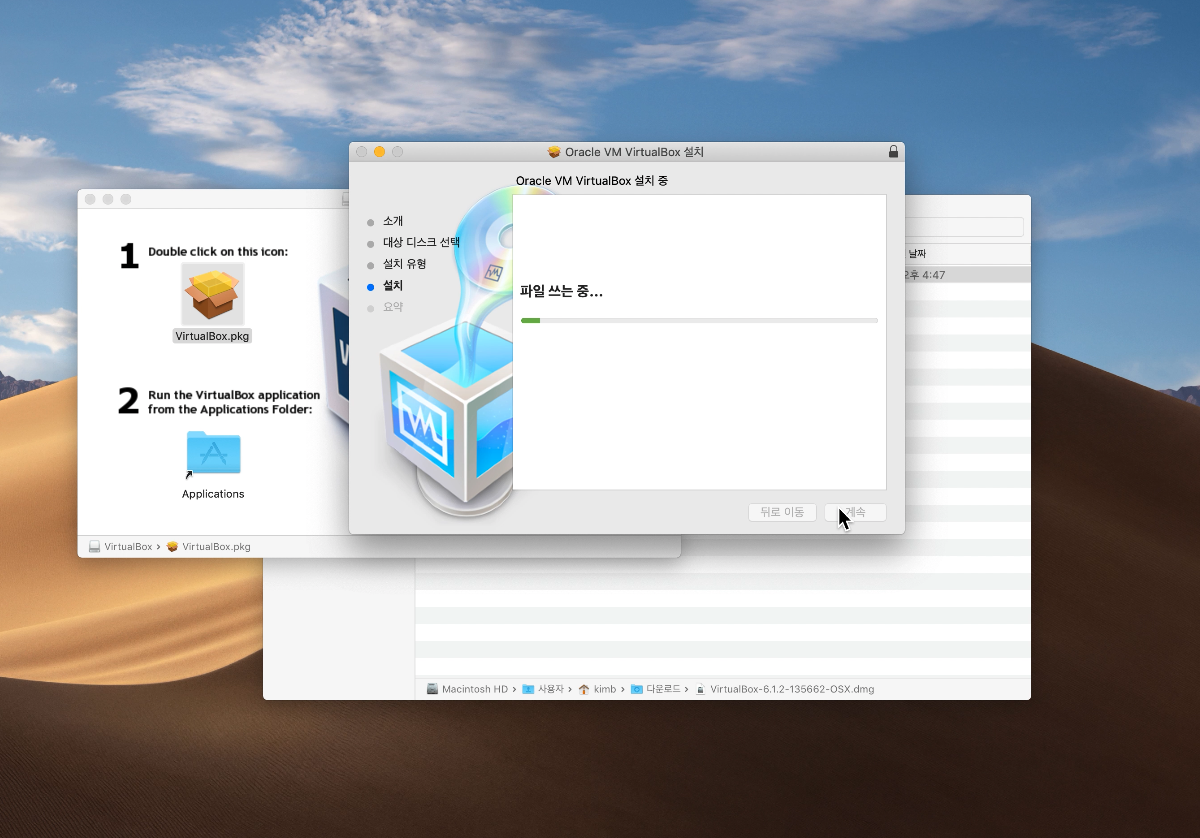Click 다운로드 folder in Finder path bar
The width and height of the screenshot is (1200, 838).
tap(656, 689)
